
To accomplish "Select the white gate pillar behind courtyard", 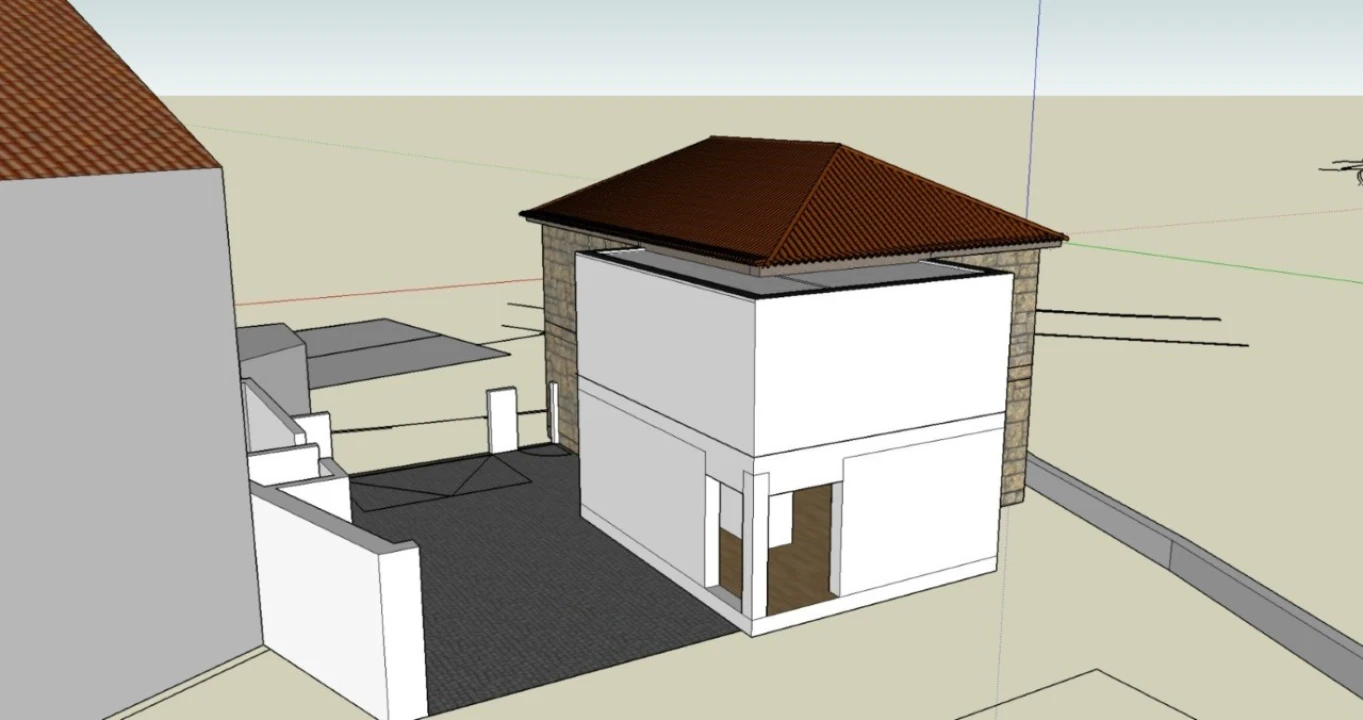I will coord(502,420).
